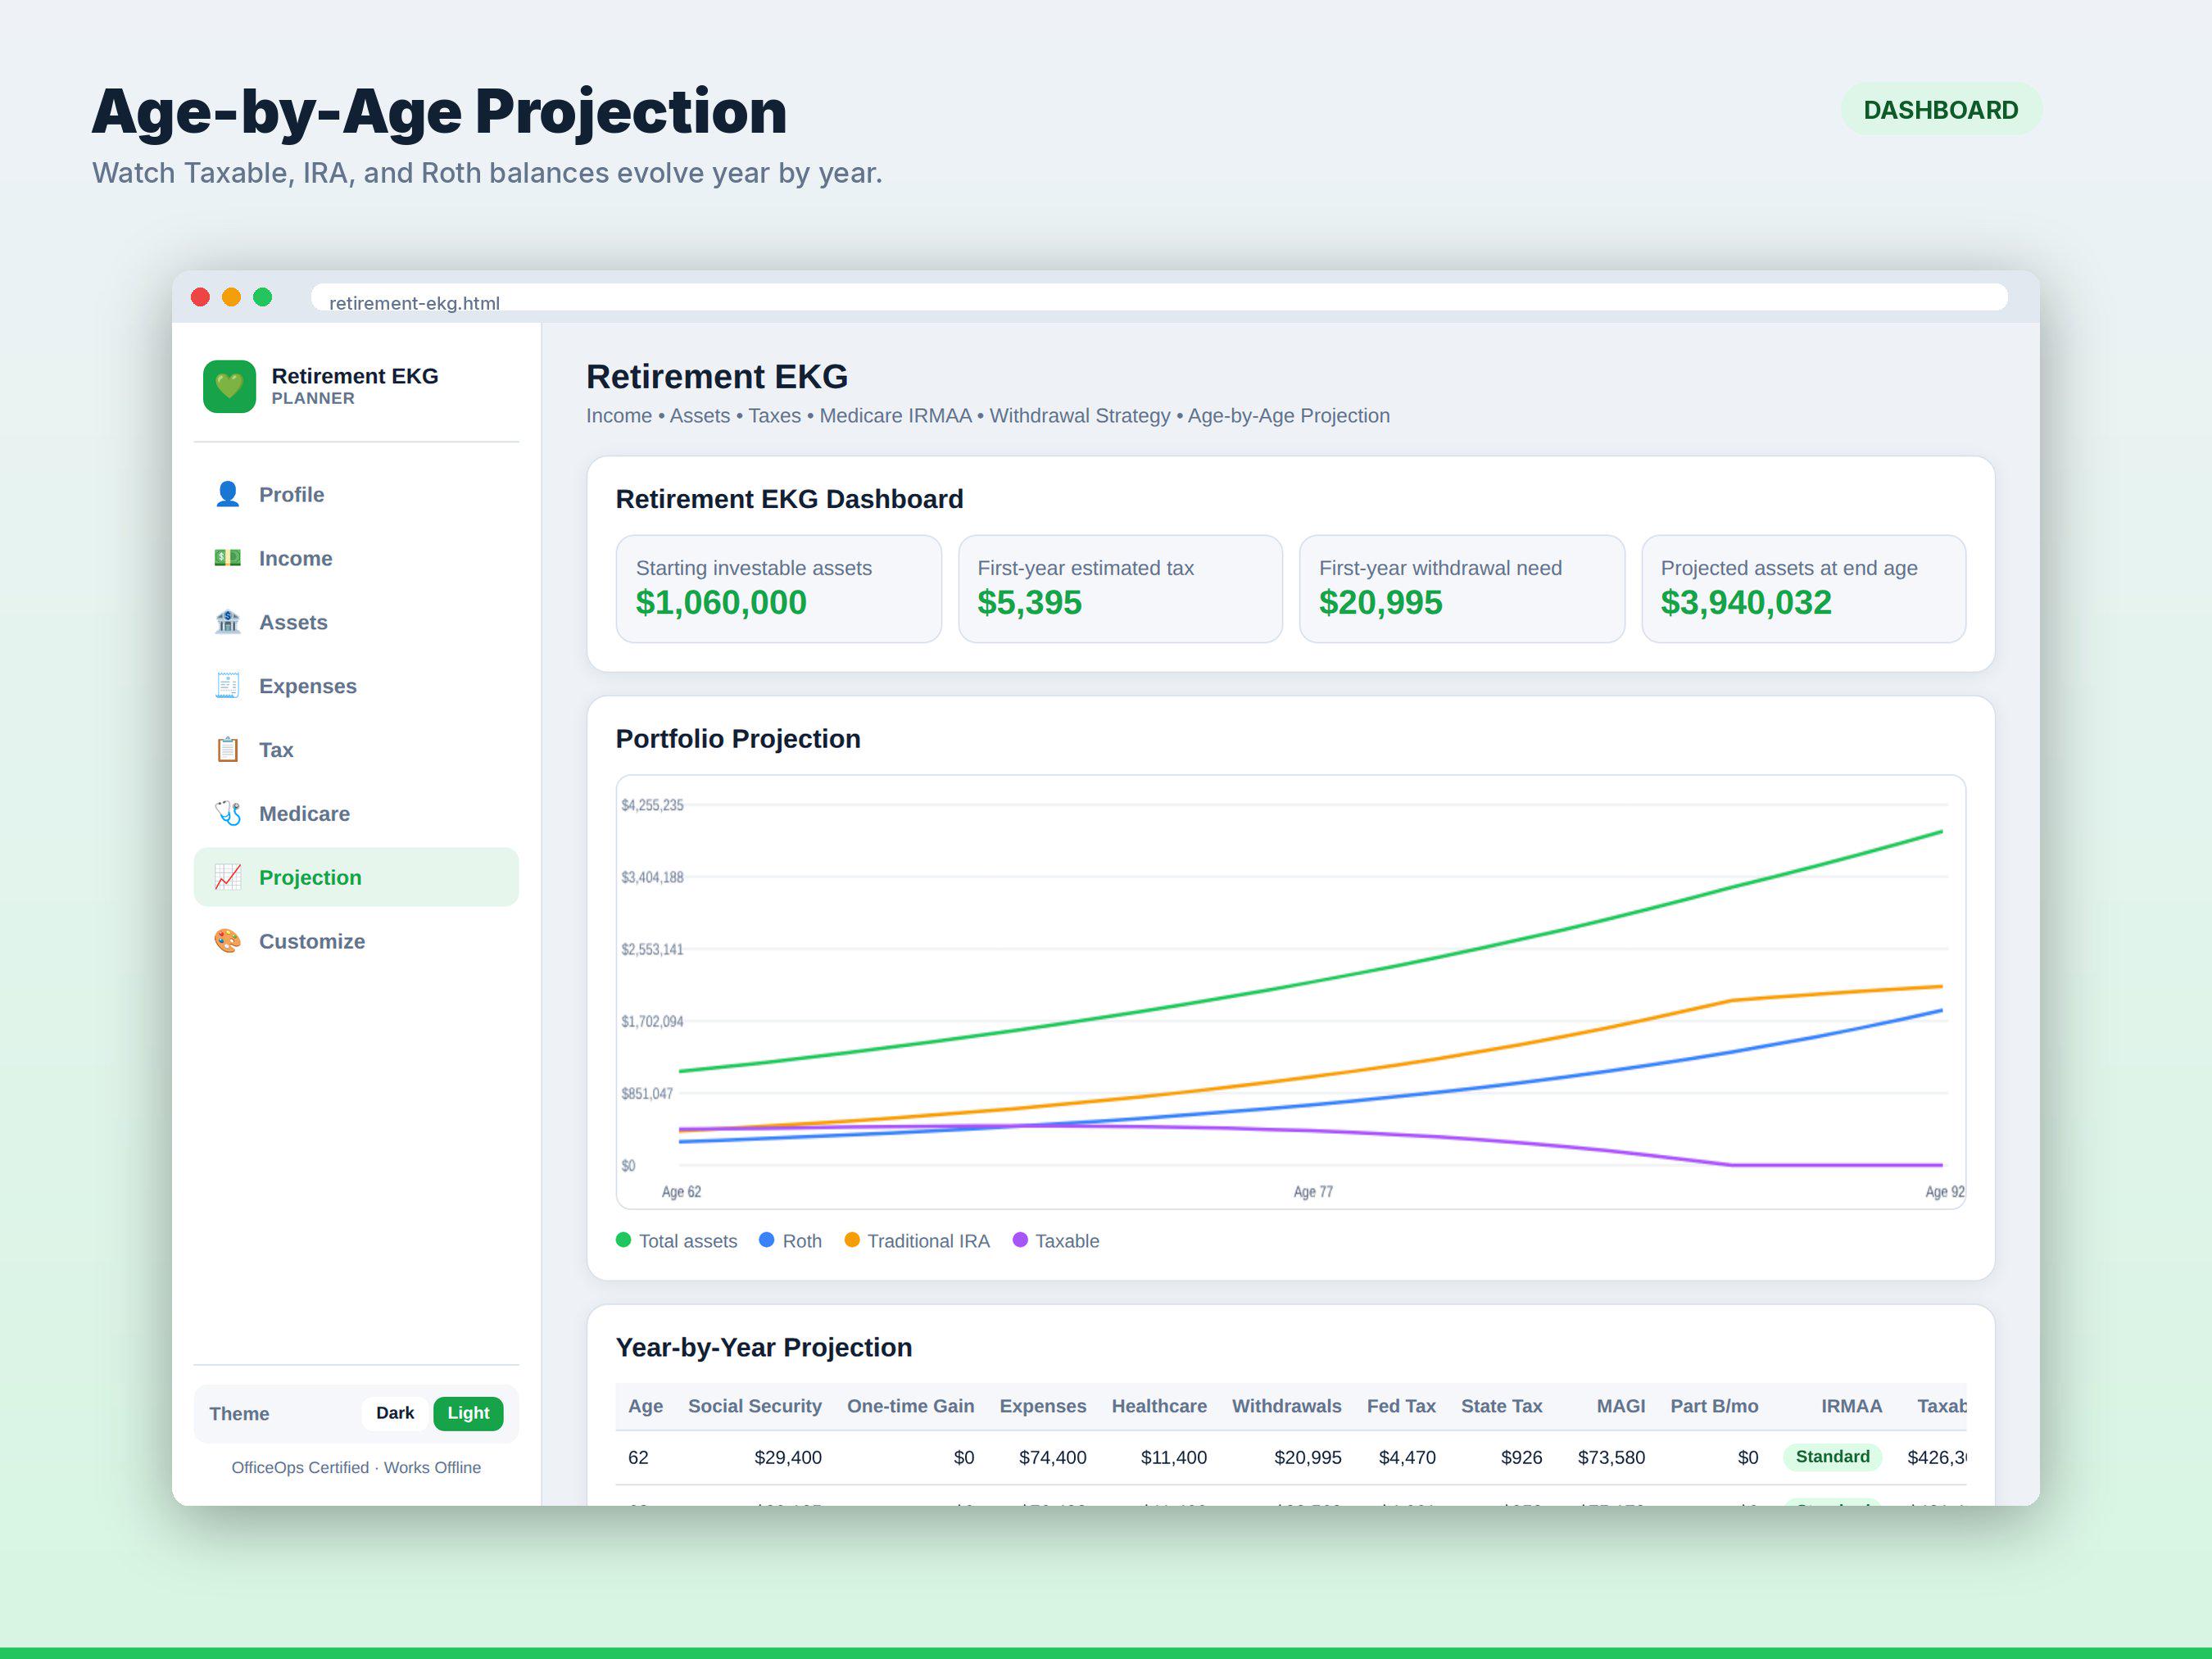This screenshot has width=2212, height=1659.
Task: Click the Profile person icon in sidebar
Action: click(227, 494)
